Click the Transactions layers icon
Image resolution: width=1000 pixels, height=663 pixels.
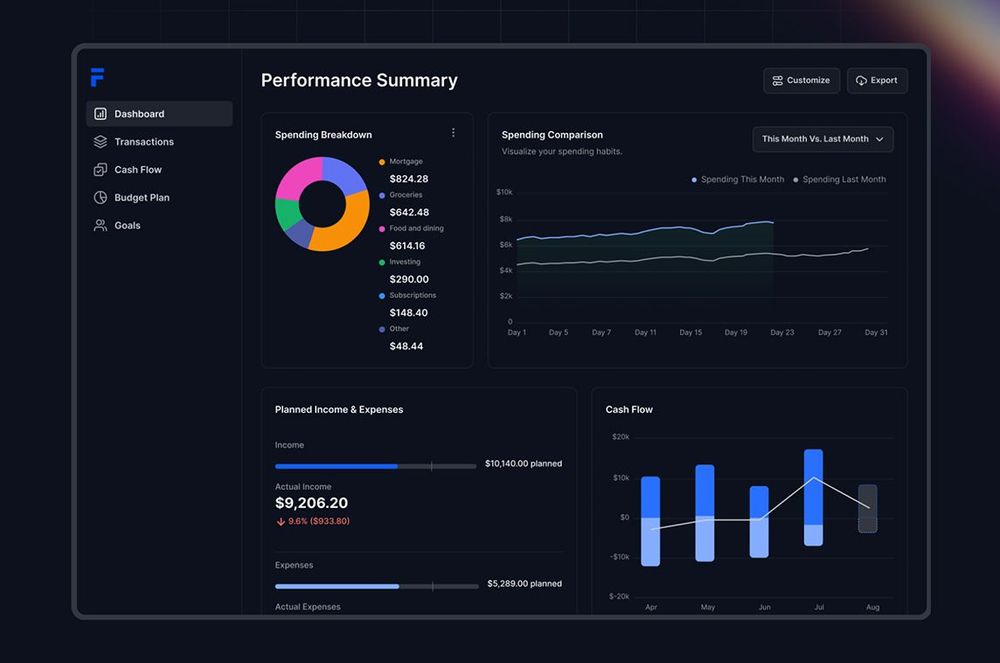point(100,142)
